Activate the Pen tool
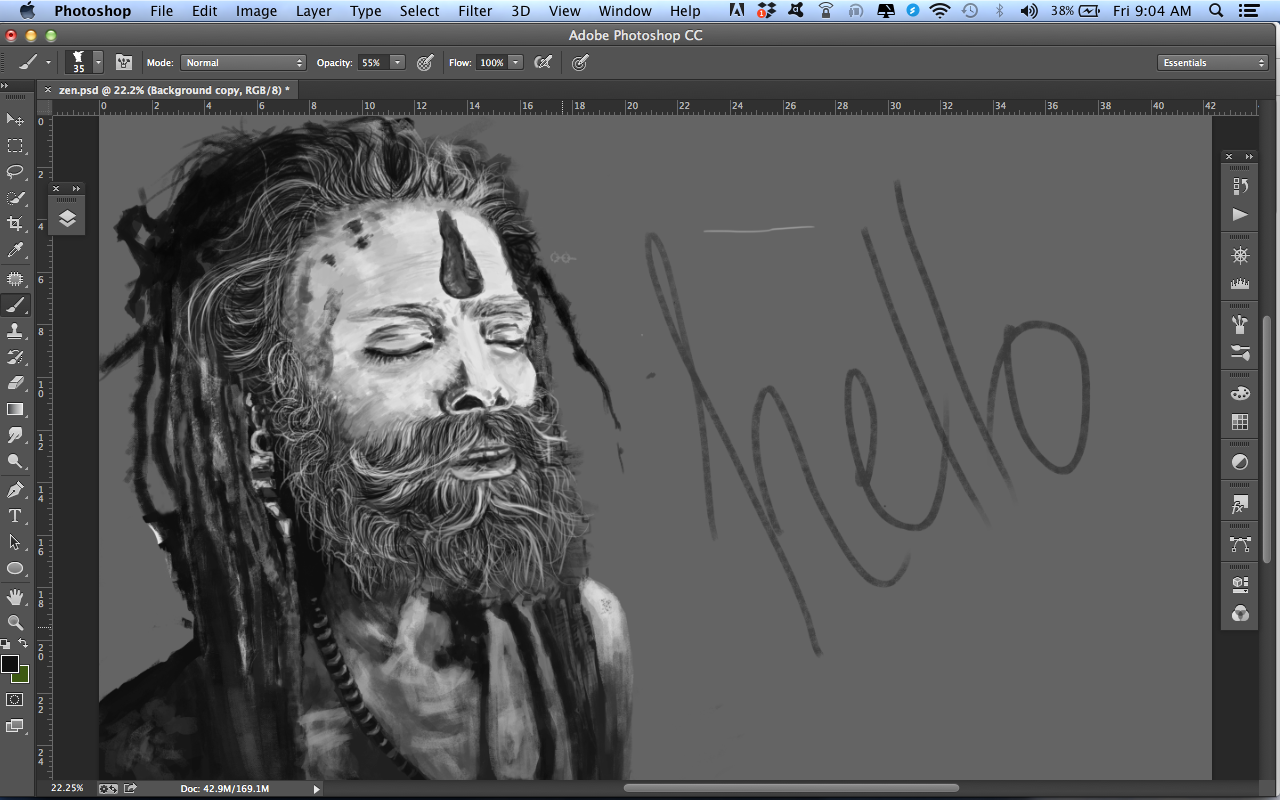Screen dimensions: 1280x800 [x=15, y=490]
